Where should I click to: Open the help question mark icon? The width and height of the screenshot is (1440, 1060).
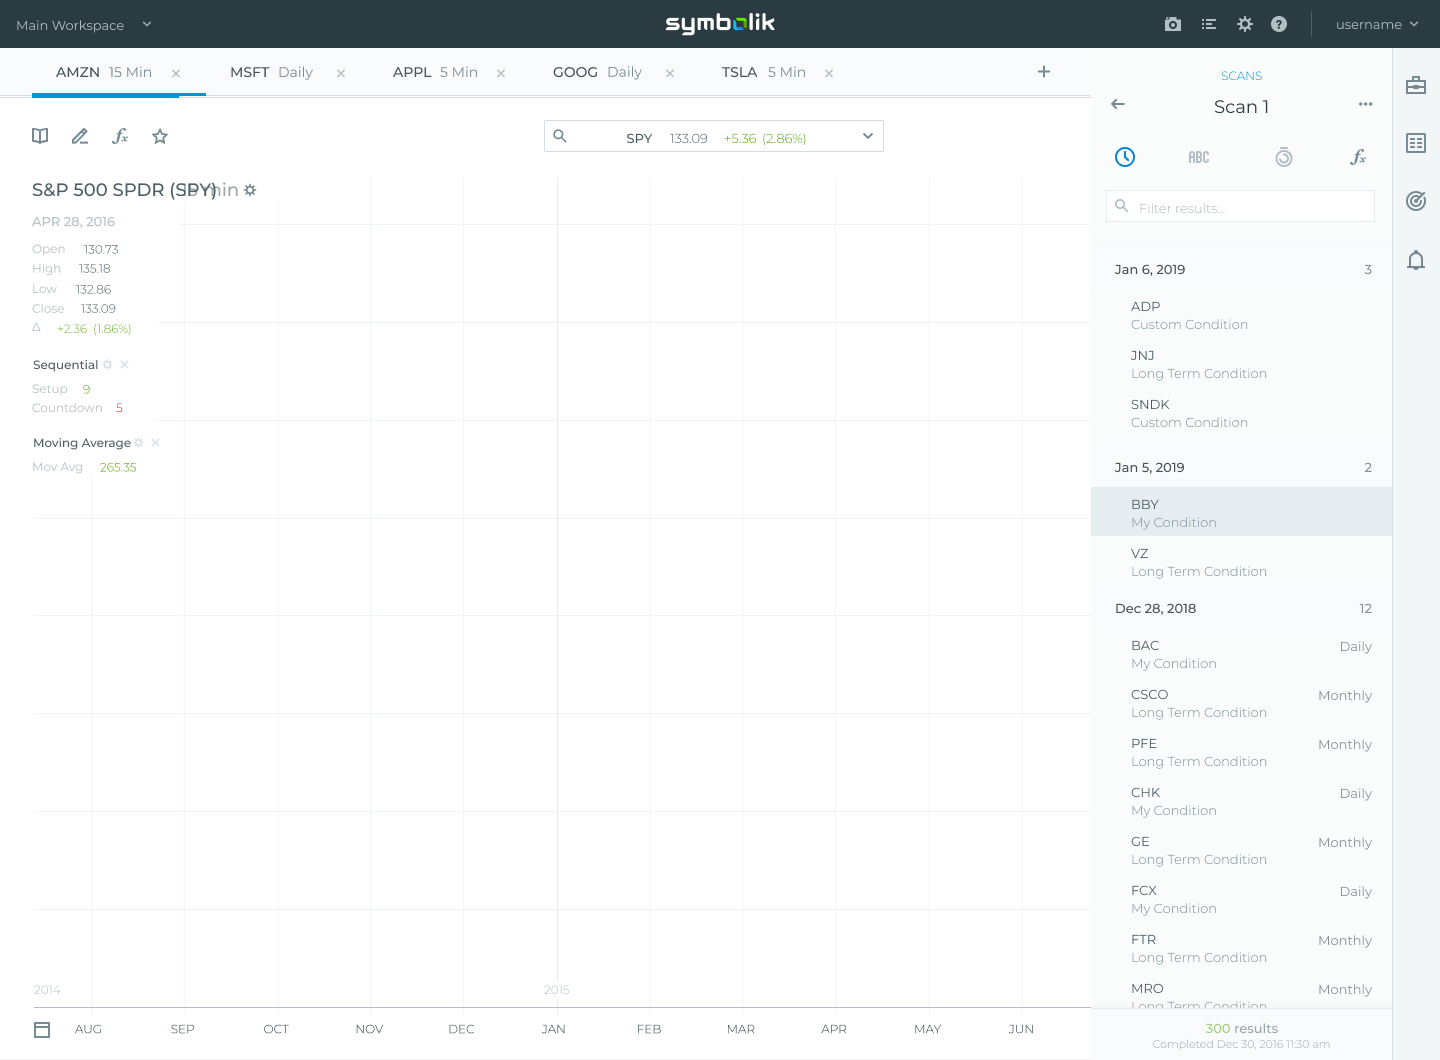click(x=1279, y=24)
